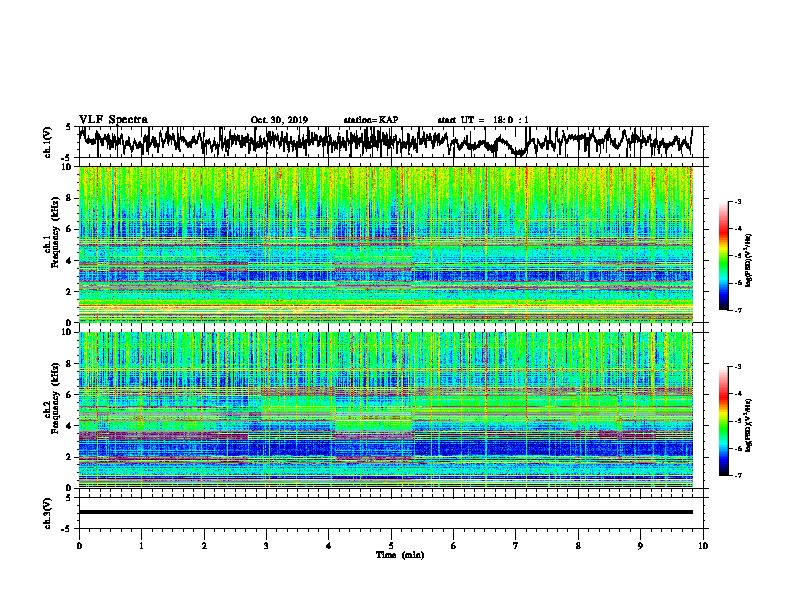Click the "2" tick on the time axis
This screenshot has width=792, height=612.
(x=204, y=546)
